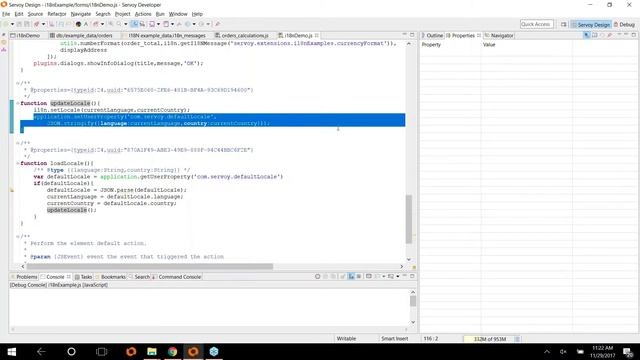Click the editor scroll down arrow

tap(409, 259)
